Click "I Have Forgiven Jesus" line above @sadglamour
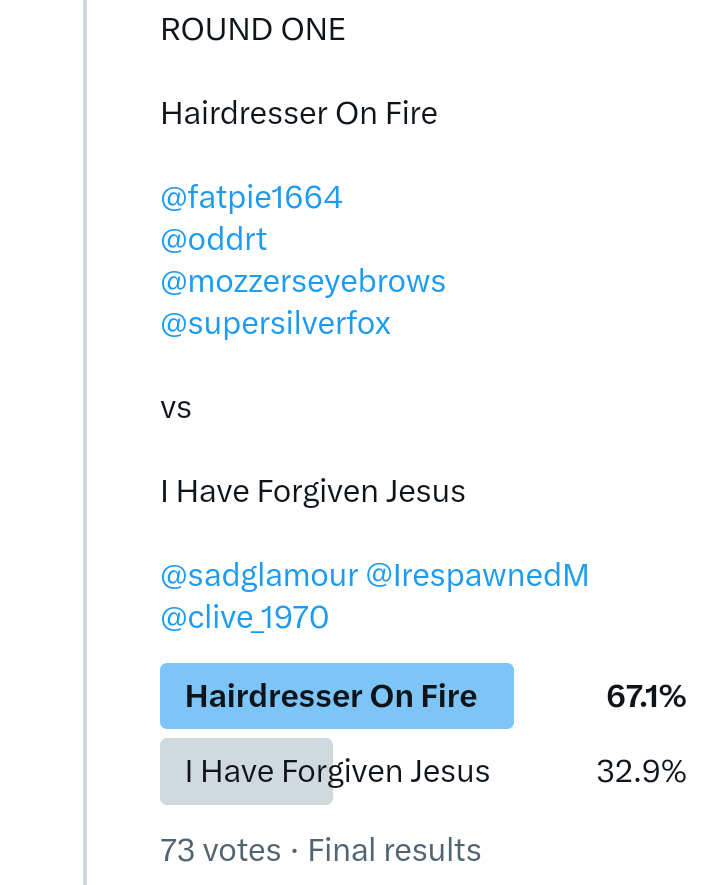The image size is (720, 885). pyautogui.click(x=313, y=492)
